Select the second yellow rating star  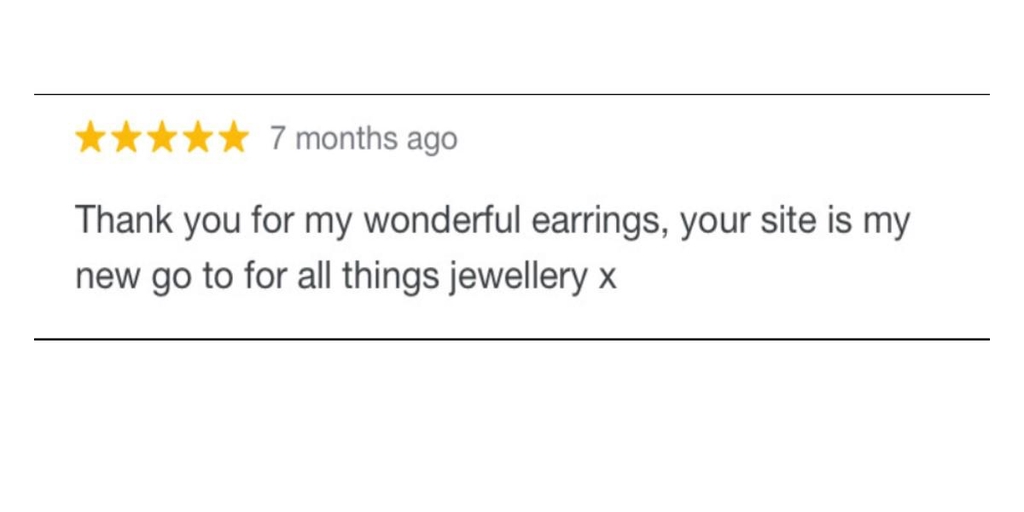pos(126,138)
